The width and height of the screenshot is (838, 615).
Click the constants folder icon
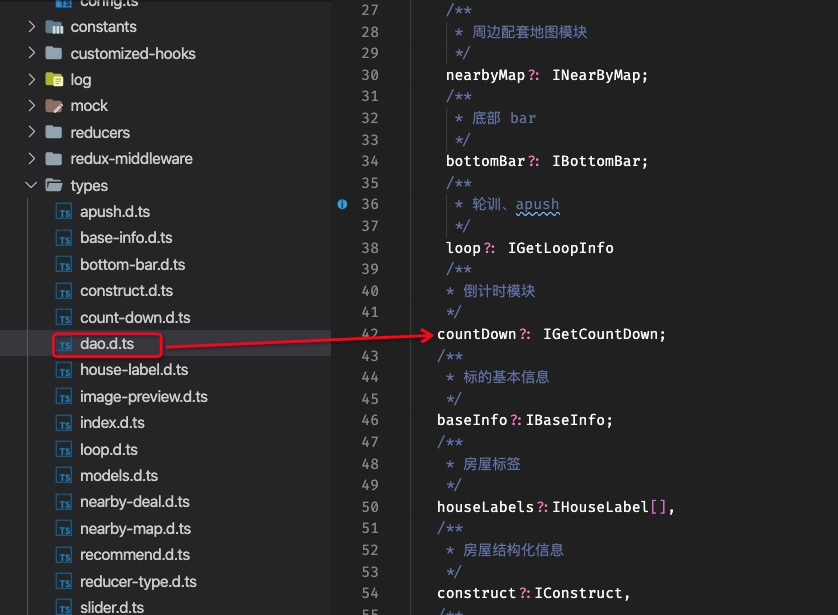tap(54, 27)
